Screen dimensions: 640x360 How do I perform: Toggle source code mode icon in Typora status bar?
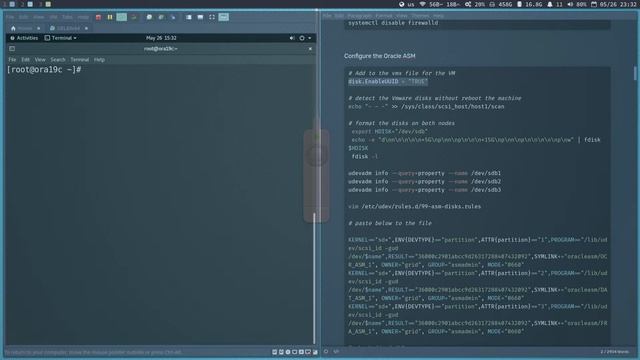(x=336, y=351)
